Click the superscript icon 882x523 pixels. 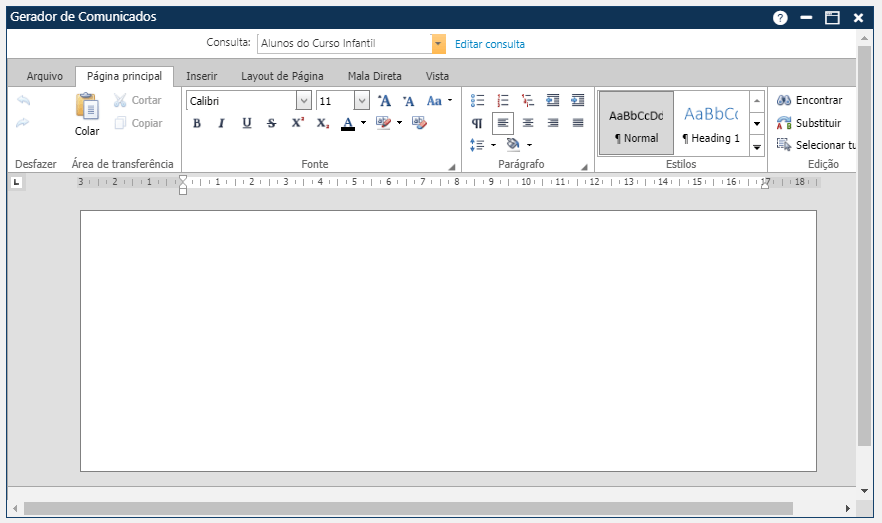point(297,123)
